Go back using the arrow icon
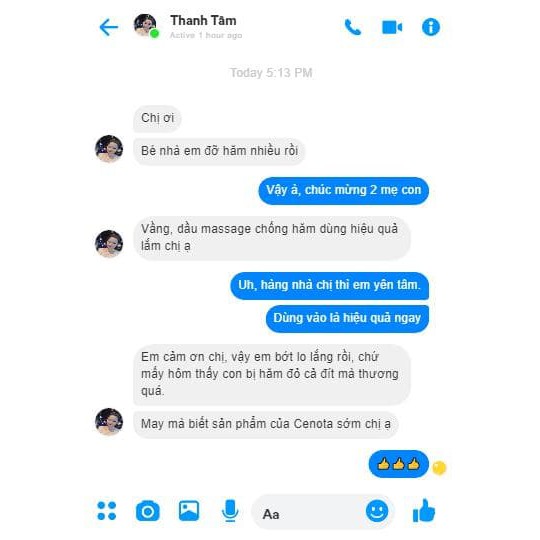This screenshot has width=540, height=540. pyautogui.click(x=108, y=27)
